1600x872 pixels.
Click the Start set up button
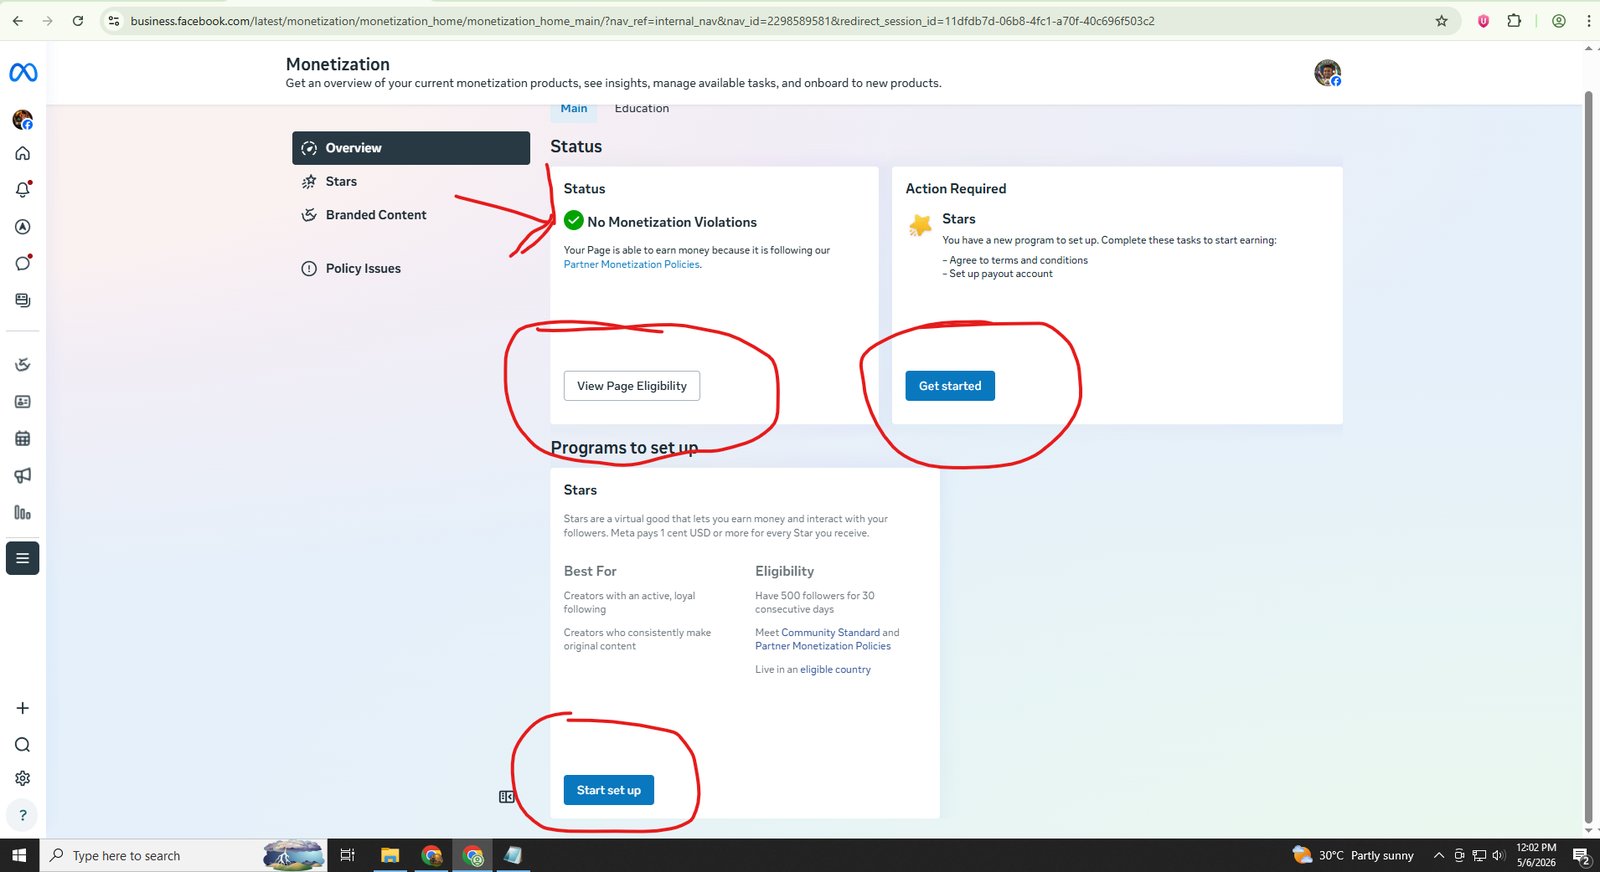[x=609, y=790]
